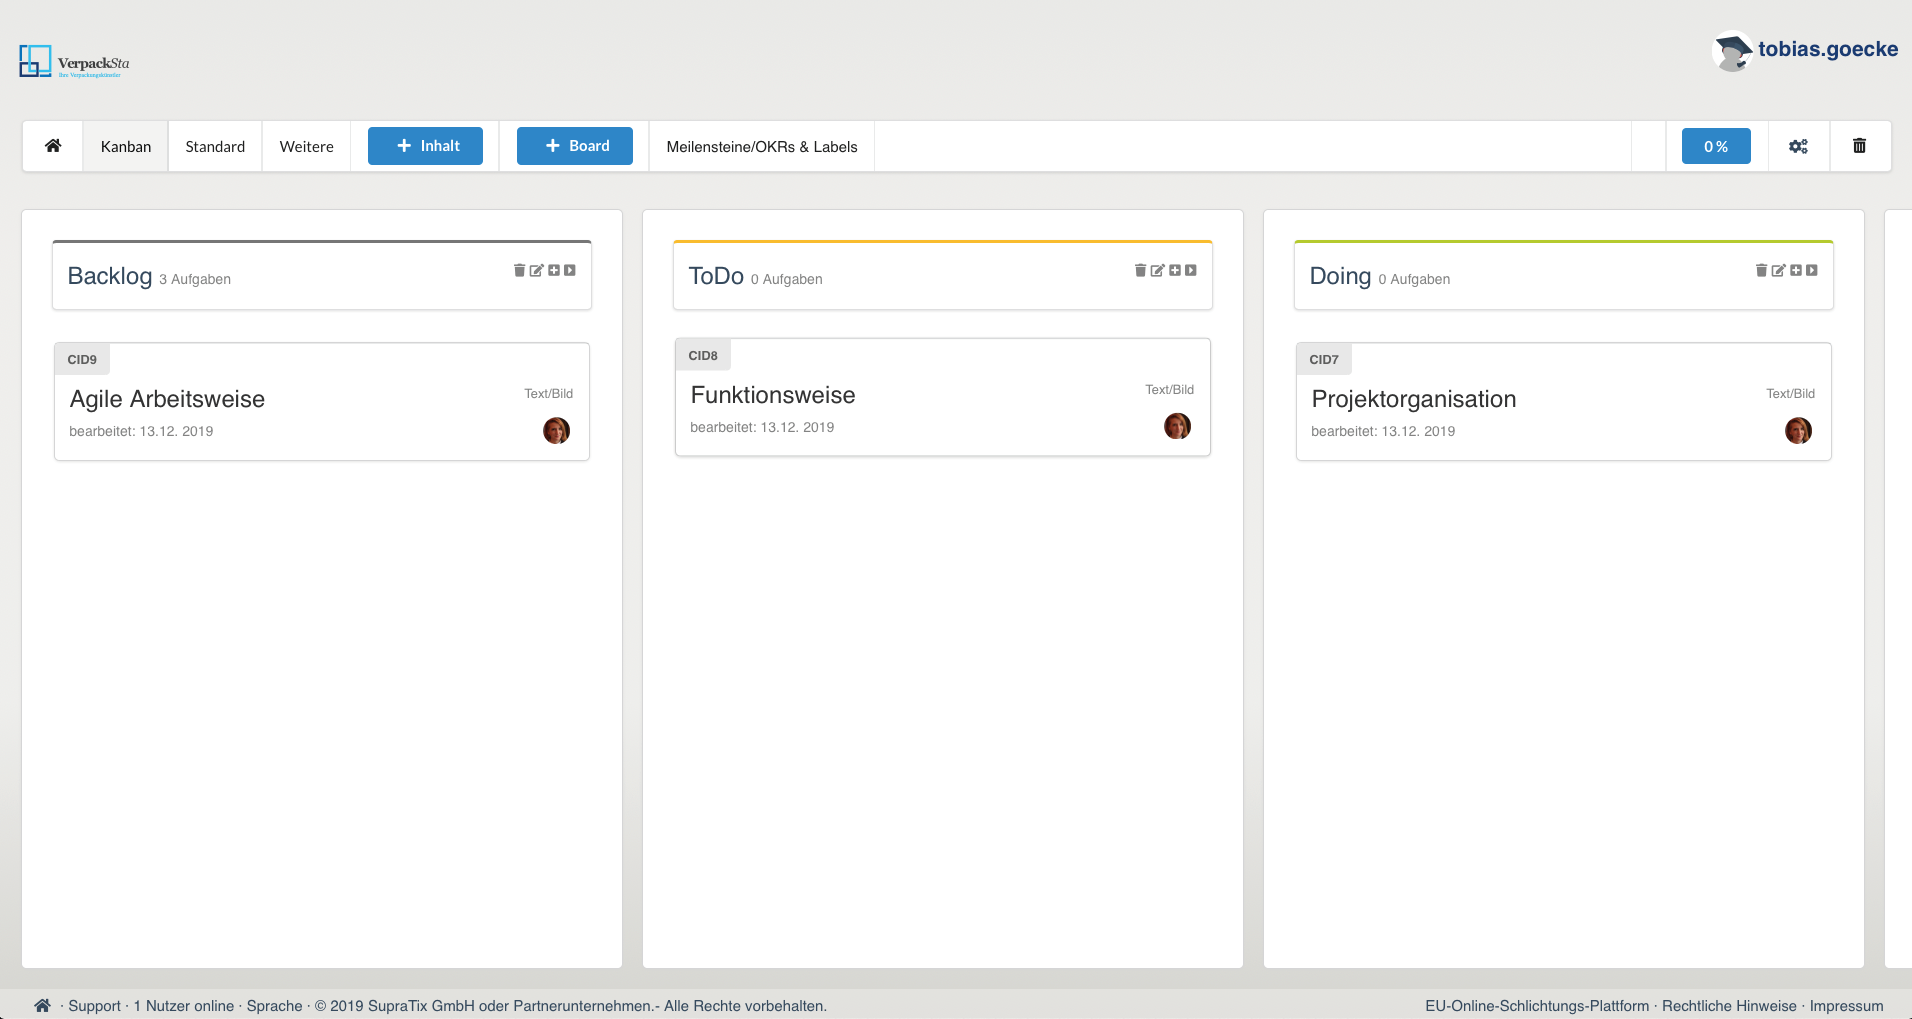Click the toolbar trash icon

1859,146
